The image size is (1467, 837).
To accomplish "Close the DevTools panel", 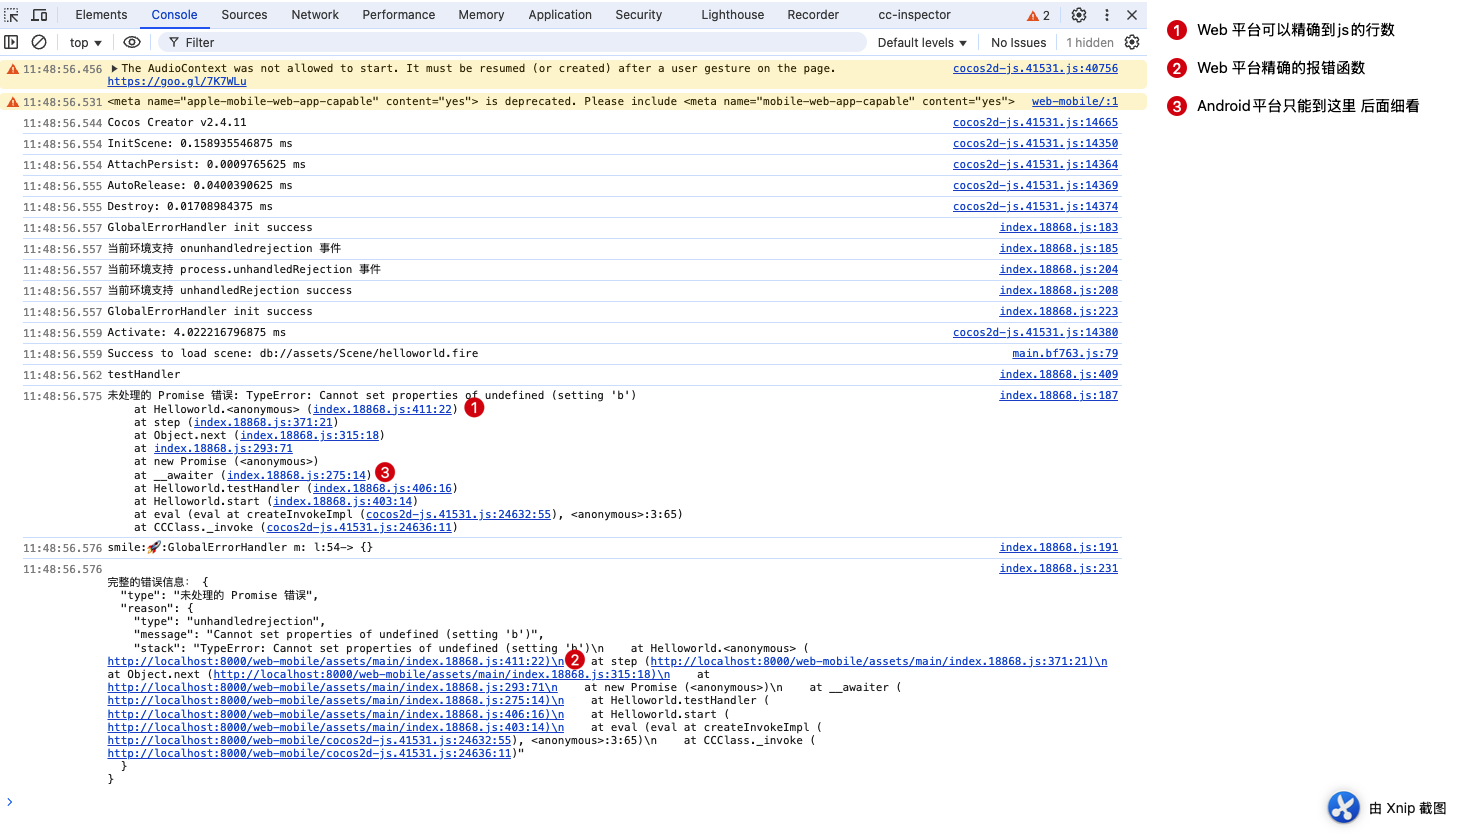I will click(1132, 15).
